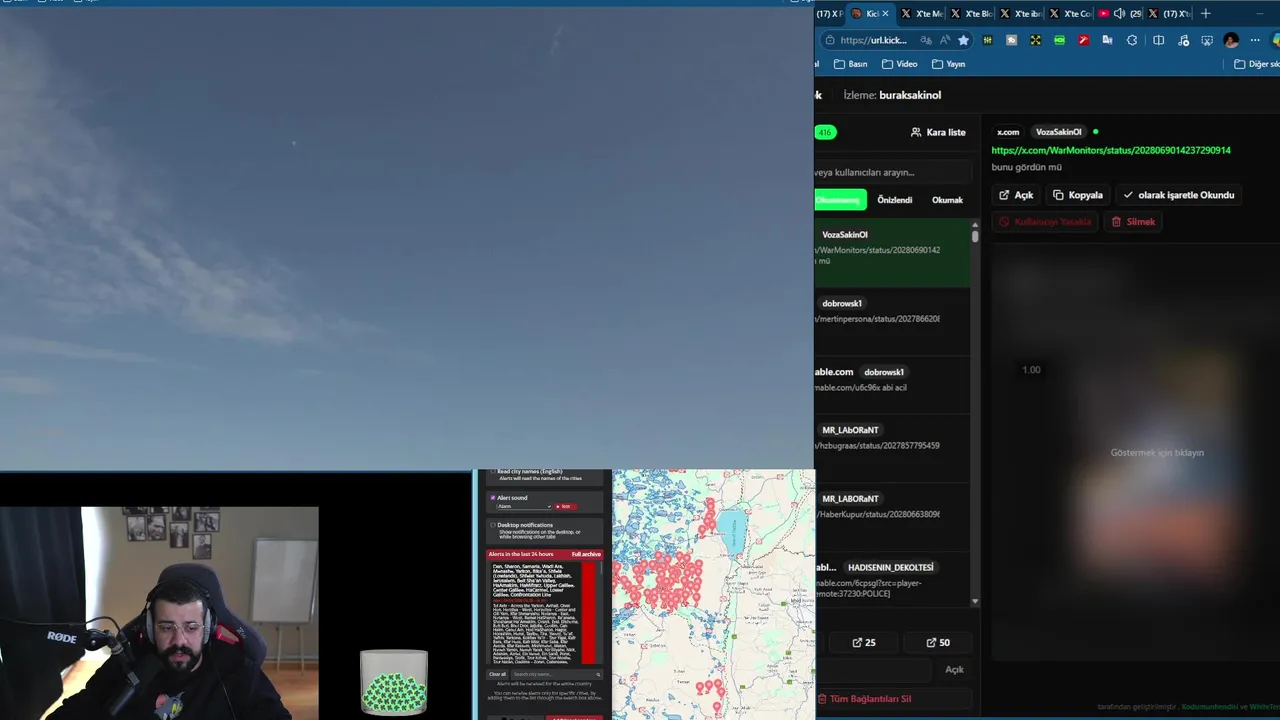
Task: Select the Okumak filter tab
Action: [x=947, y=200]
